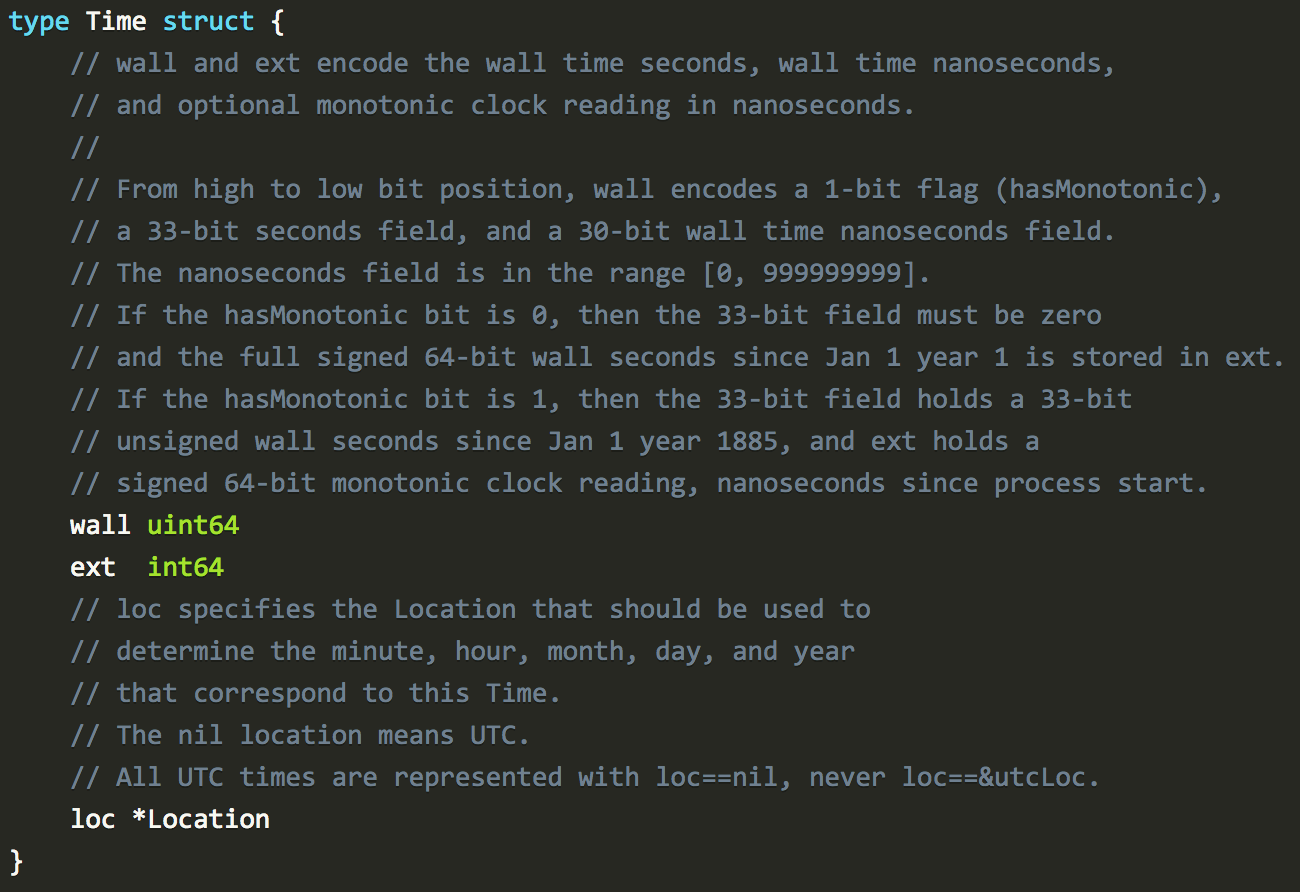Click 'nanoseconds.' ending the second comment line
The width and height of the screenshot is (1300, 892).
824,105
